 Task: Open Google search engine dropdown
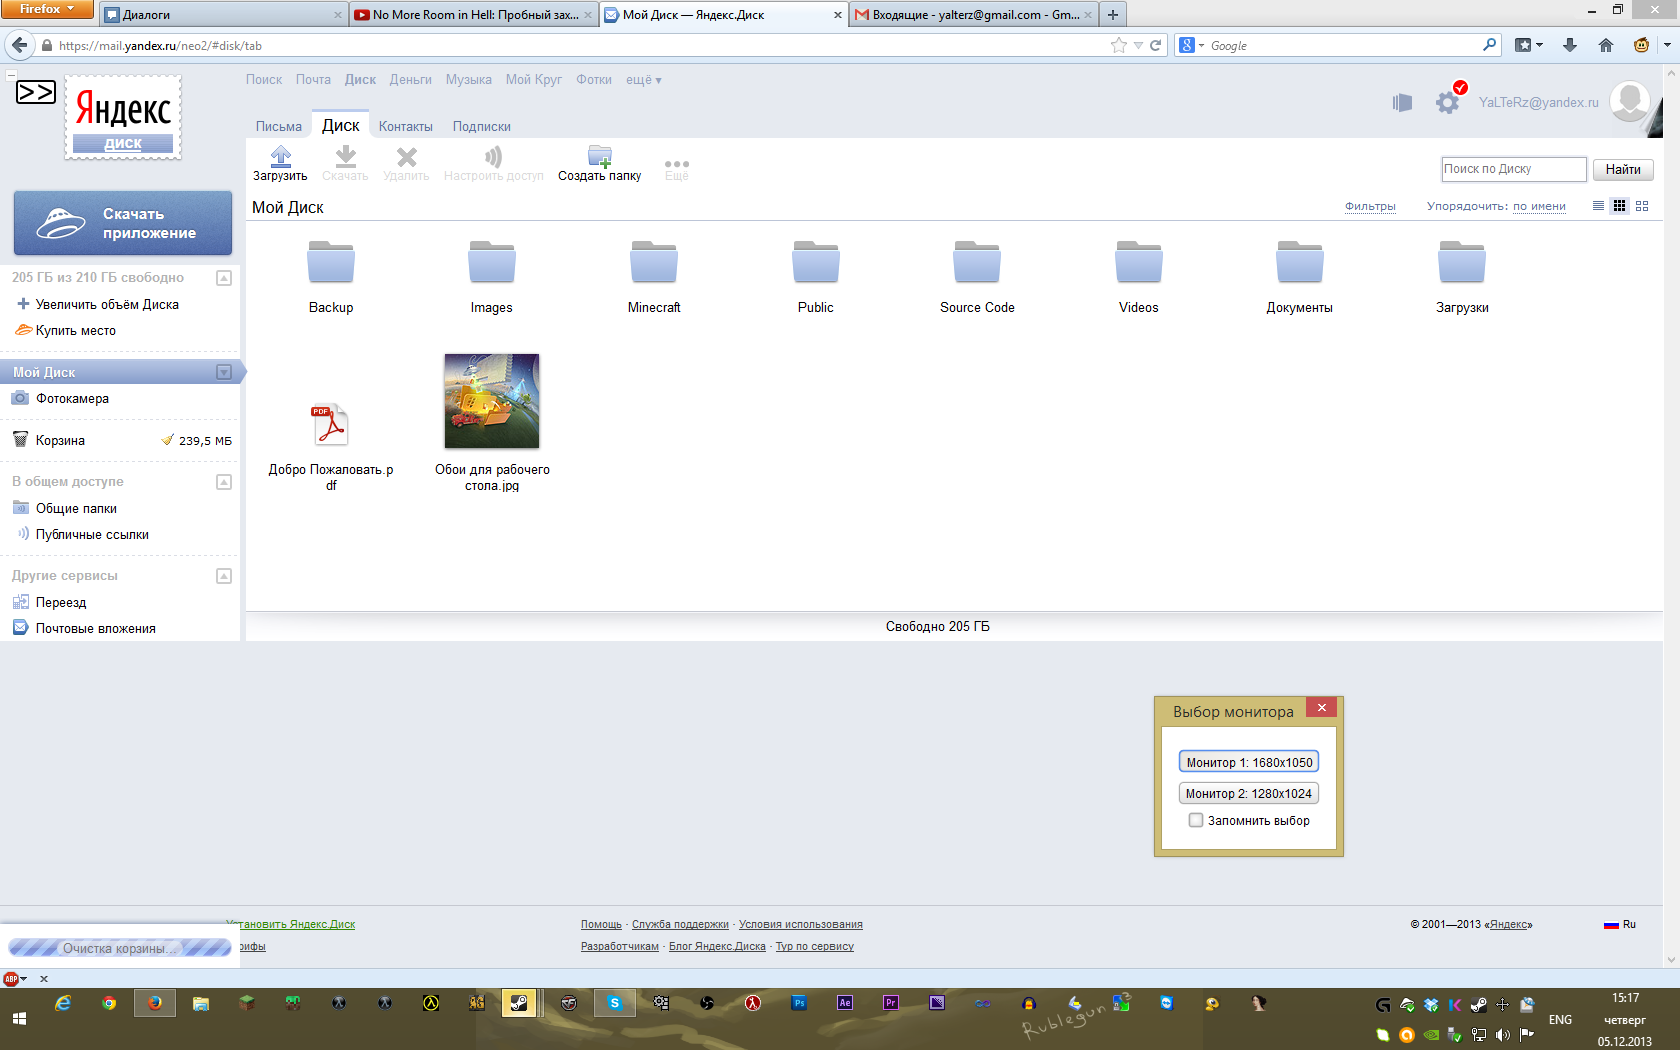coord(1192,45)
